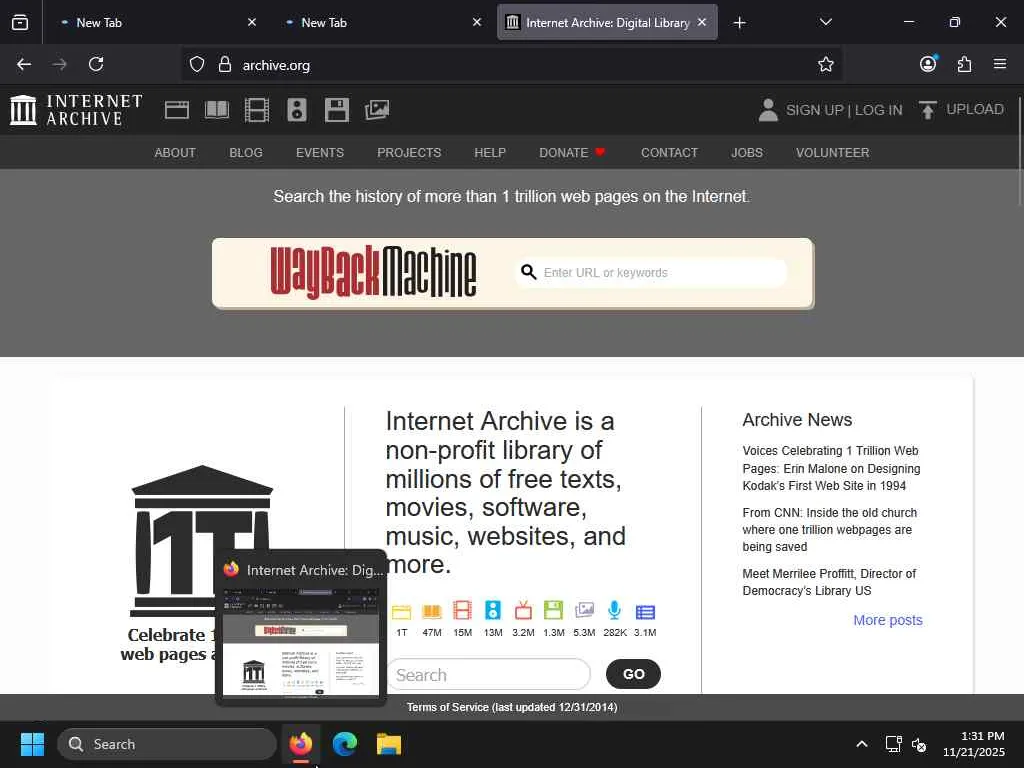
Task: Open the HELP menu item
Action: point(490,153)
